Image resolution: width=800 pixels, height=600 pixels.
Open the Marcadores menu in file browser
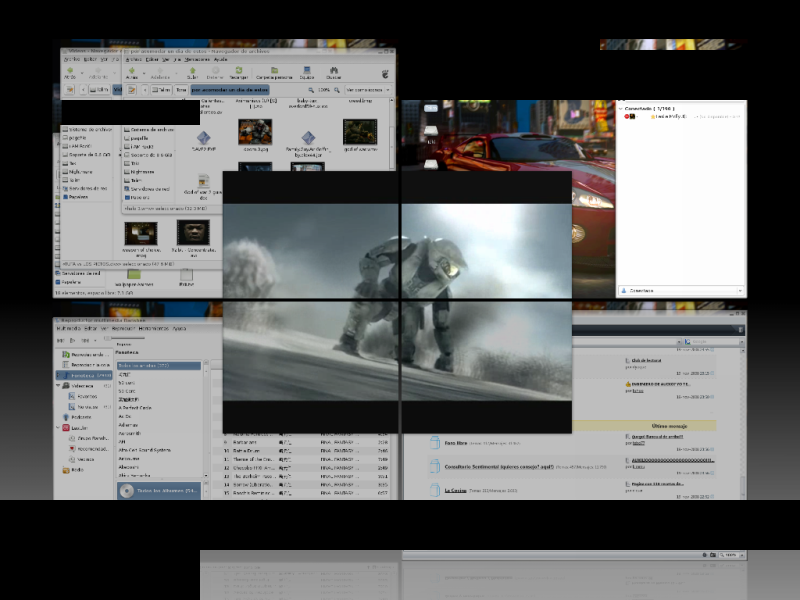coord(197,60)
